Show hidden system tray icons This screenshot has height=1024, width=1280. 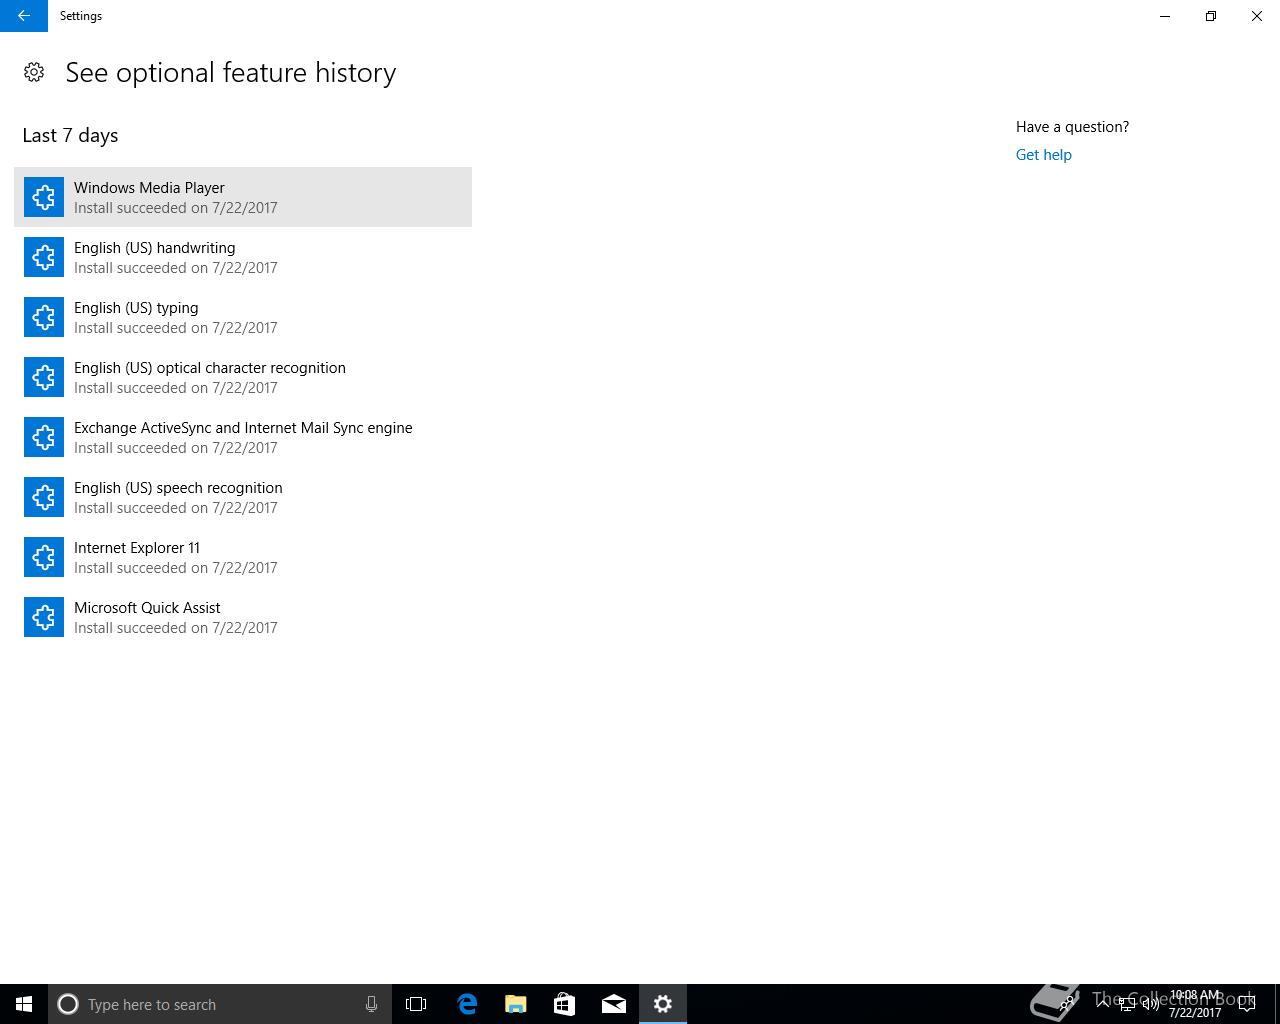coord(1104,1004)
